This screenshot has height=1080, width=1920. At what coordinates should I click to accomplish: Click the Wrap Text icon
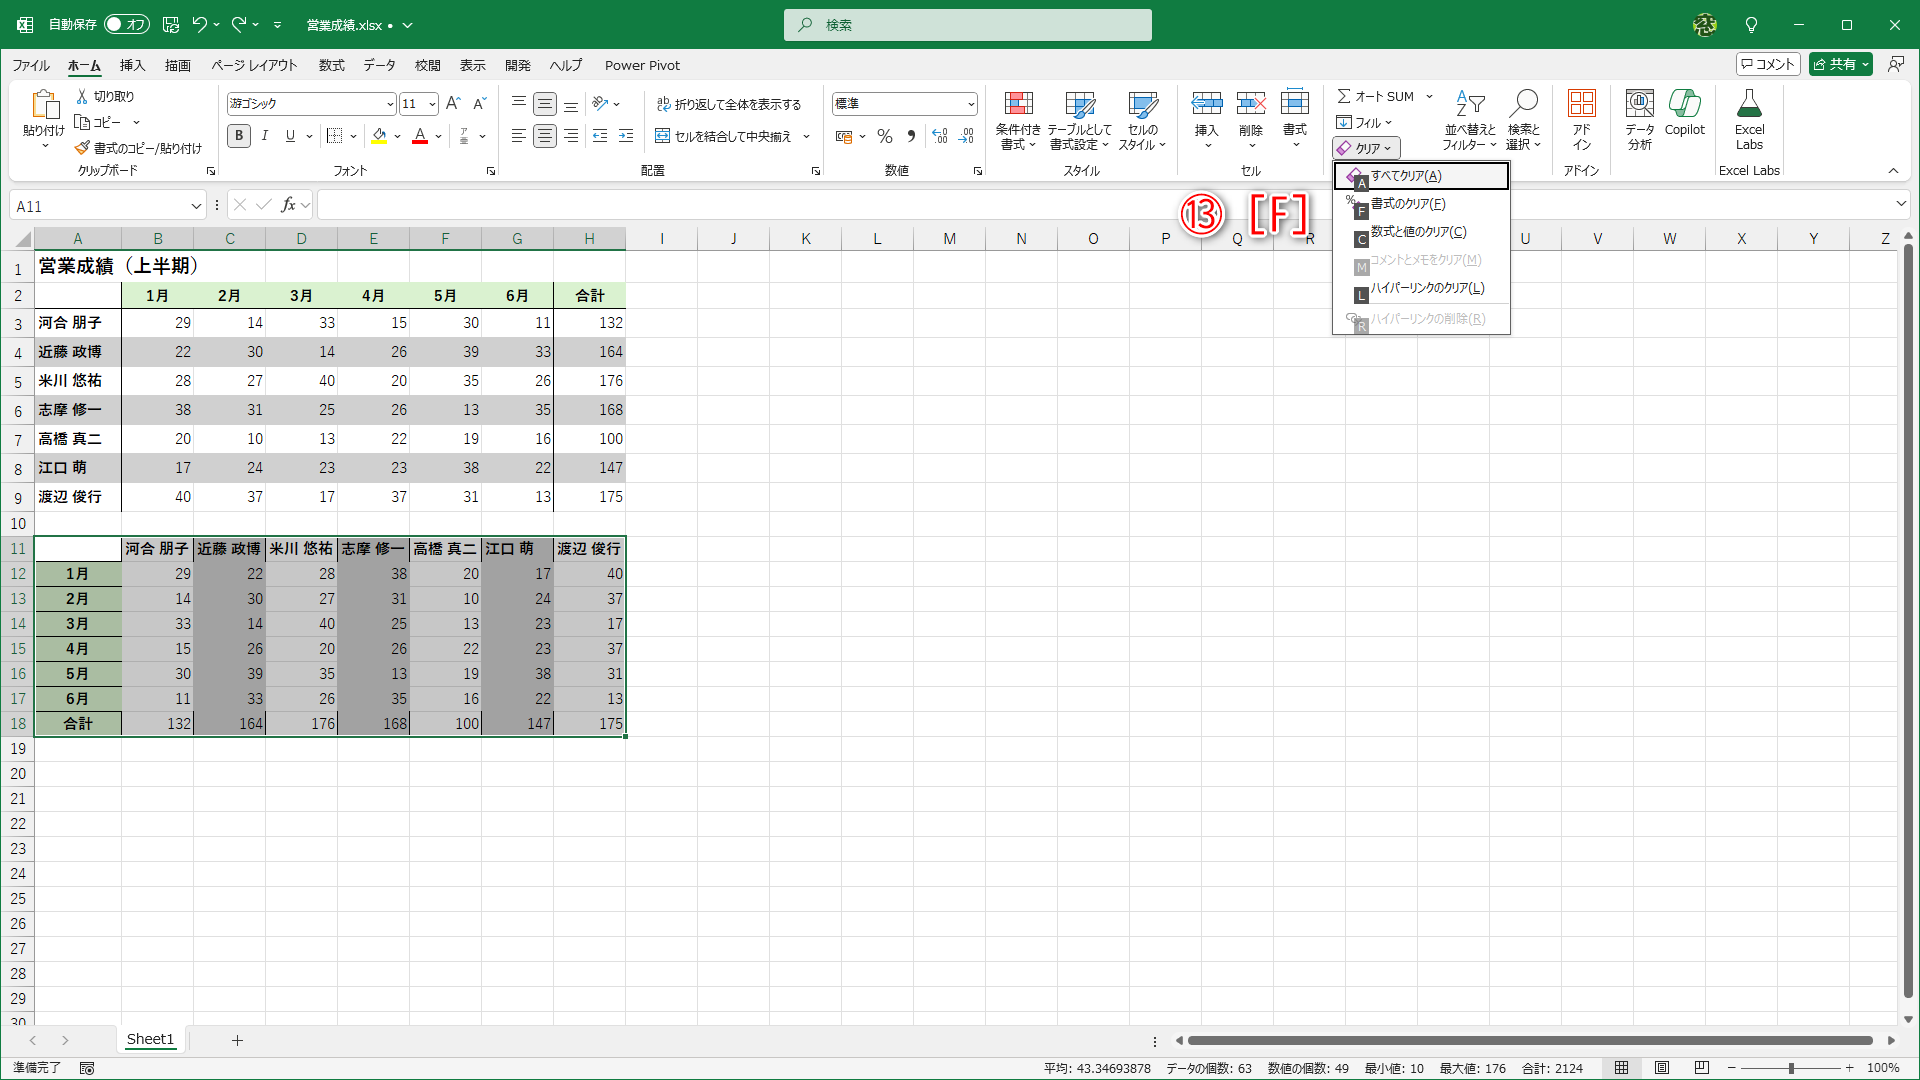pyautogui.click(x=663, y=104)
